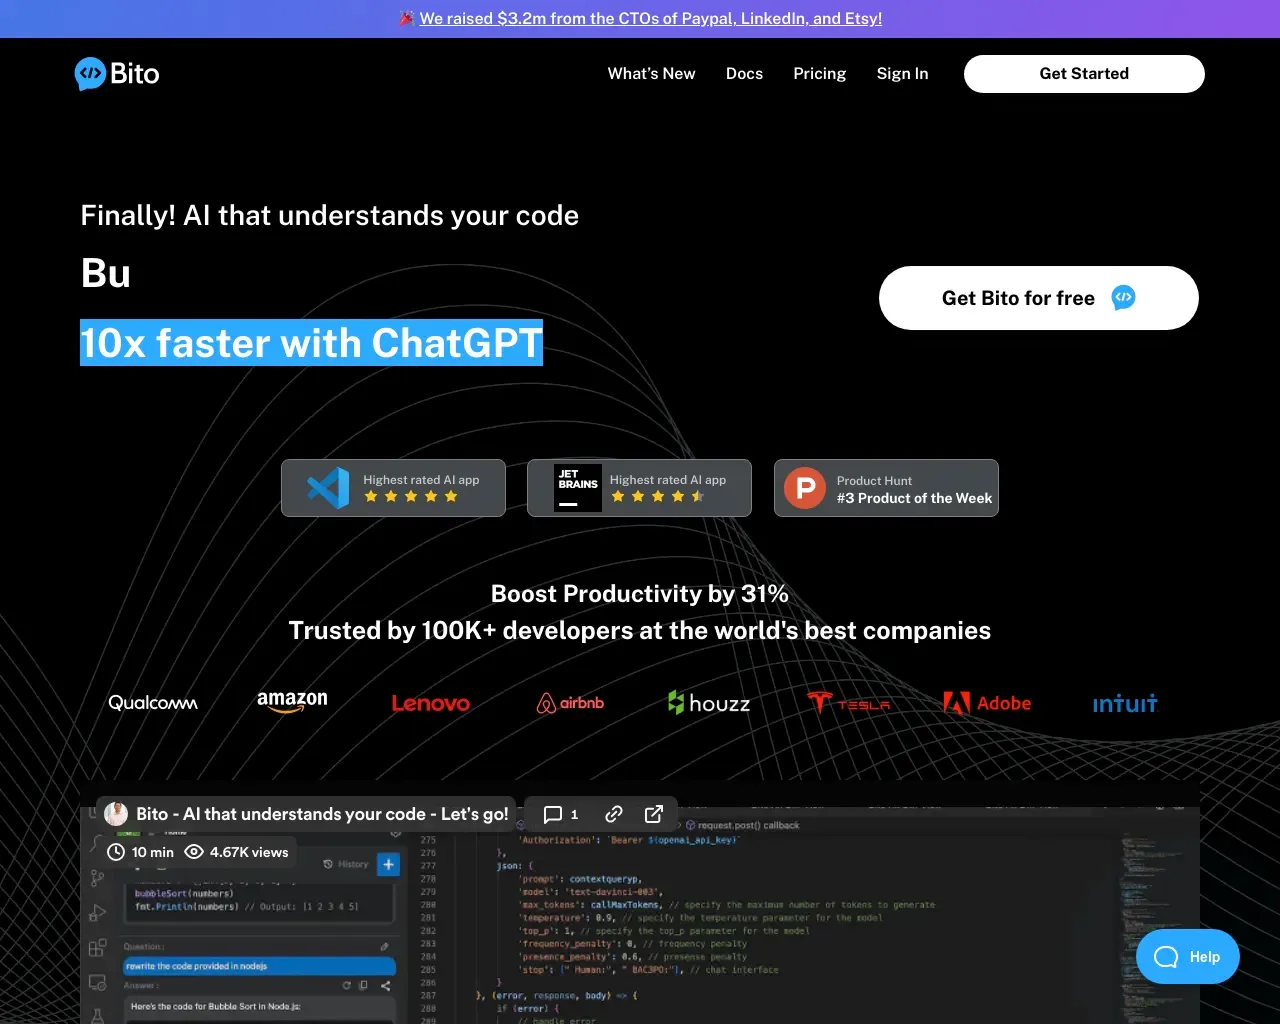Open the Help chat widget

[1188, 957]
